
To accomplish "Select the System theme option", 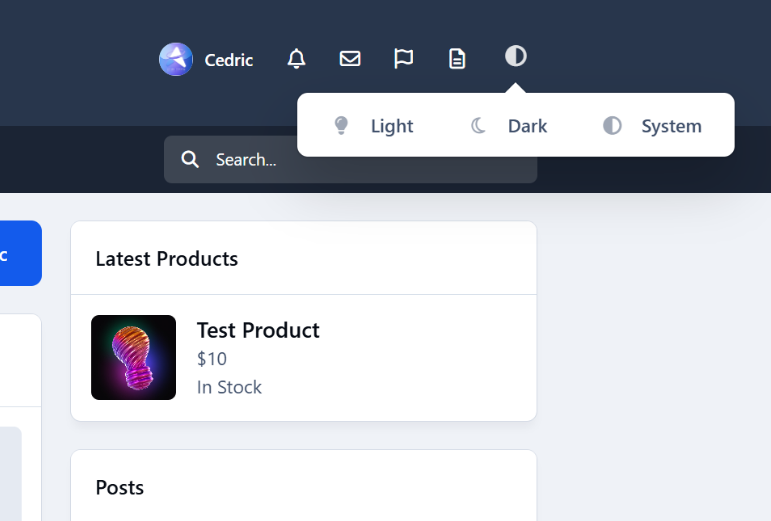I will [x=652, y=126].
